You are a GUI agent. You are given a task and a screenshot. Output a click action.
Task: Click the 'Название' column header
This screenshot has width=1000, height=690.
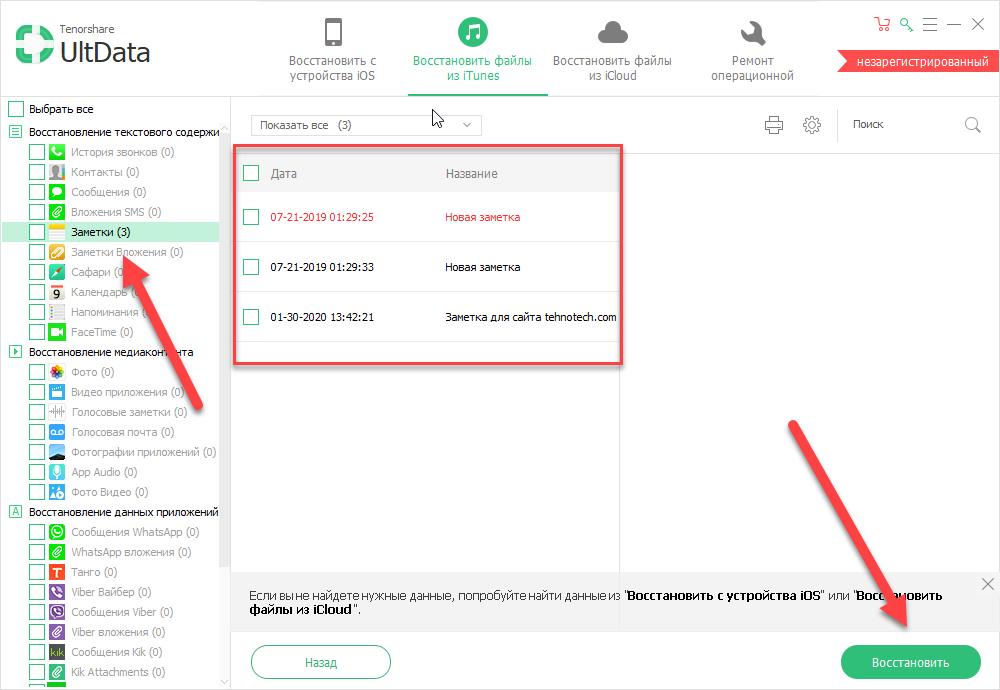[x=471, y=173]
